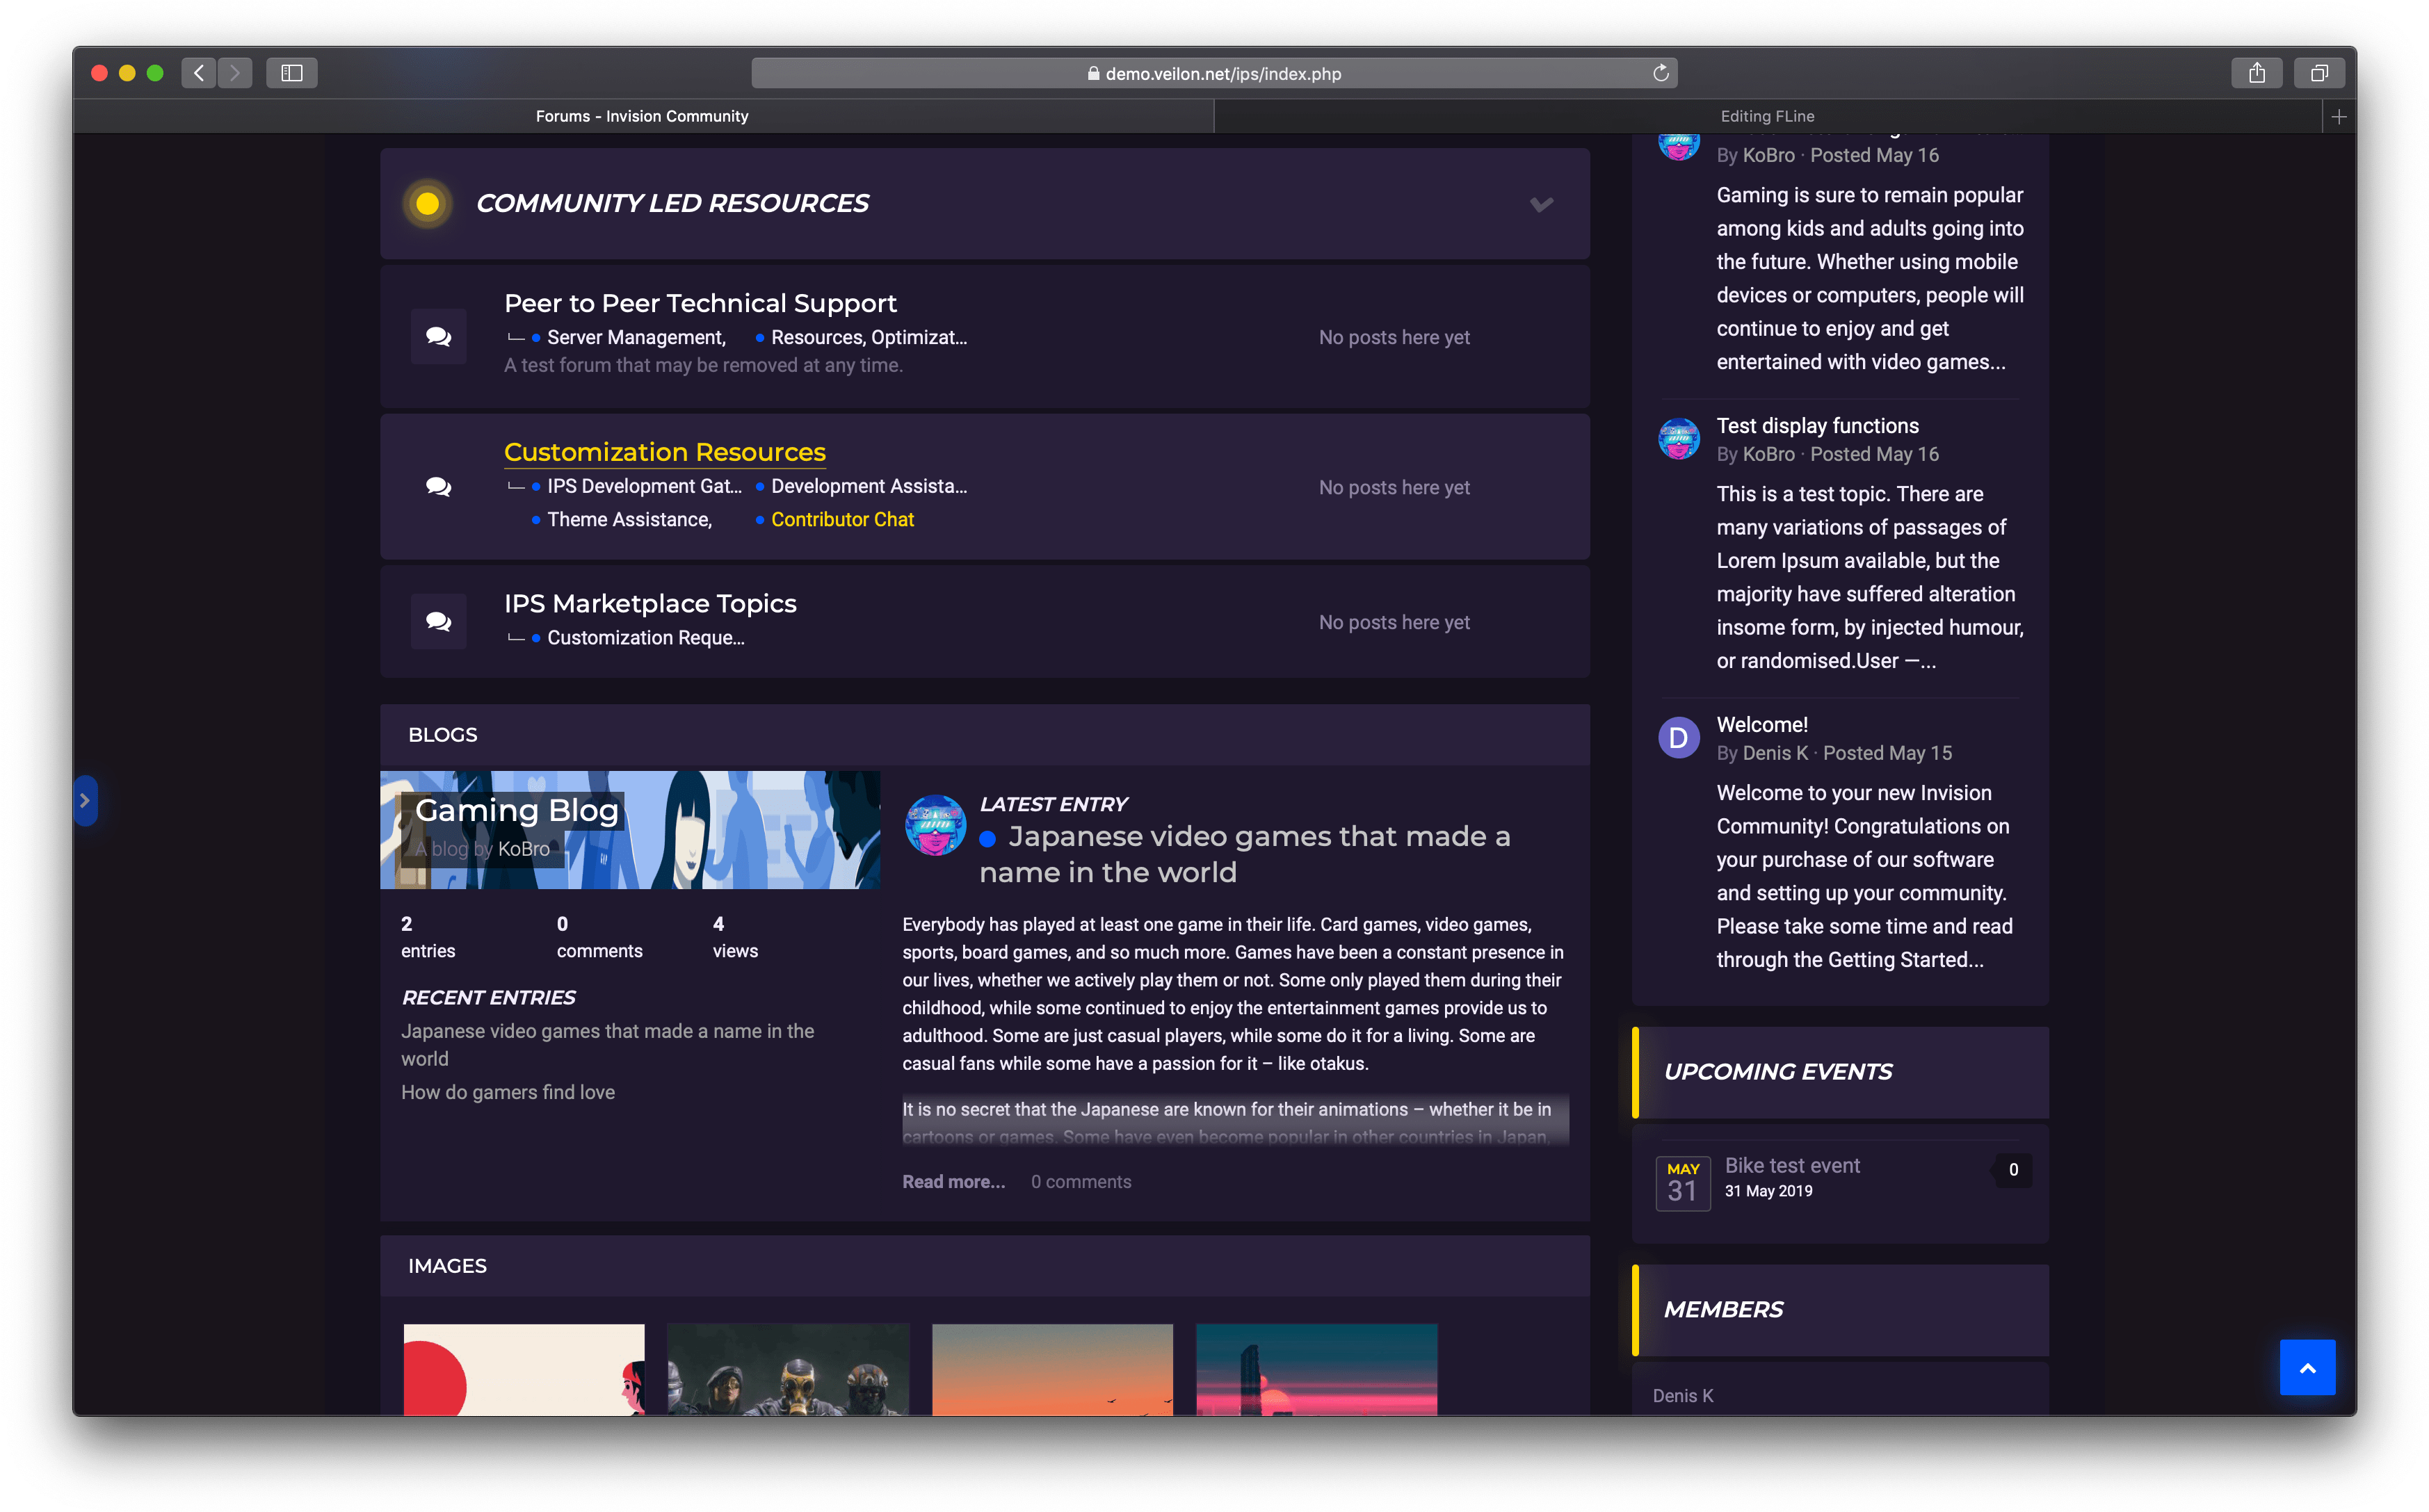Click the lock icon in the address bar
Screen dimensions: 2429x1512
coord(1093,74)
